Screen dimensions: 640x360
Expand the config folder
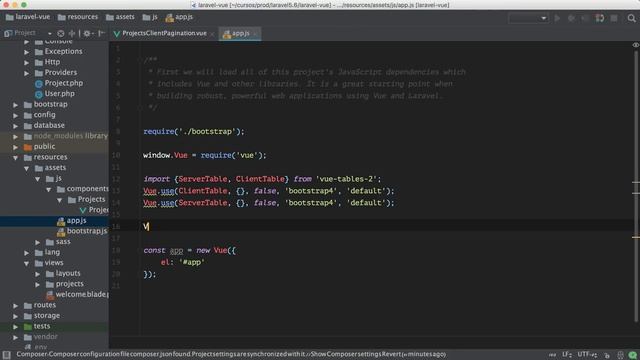[x=16, y=116]
